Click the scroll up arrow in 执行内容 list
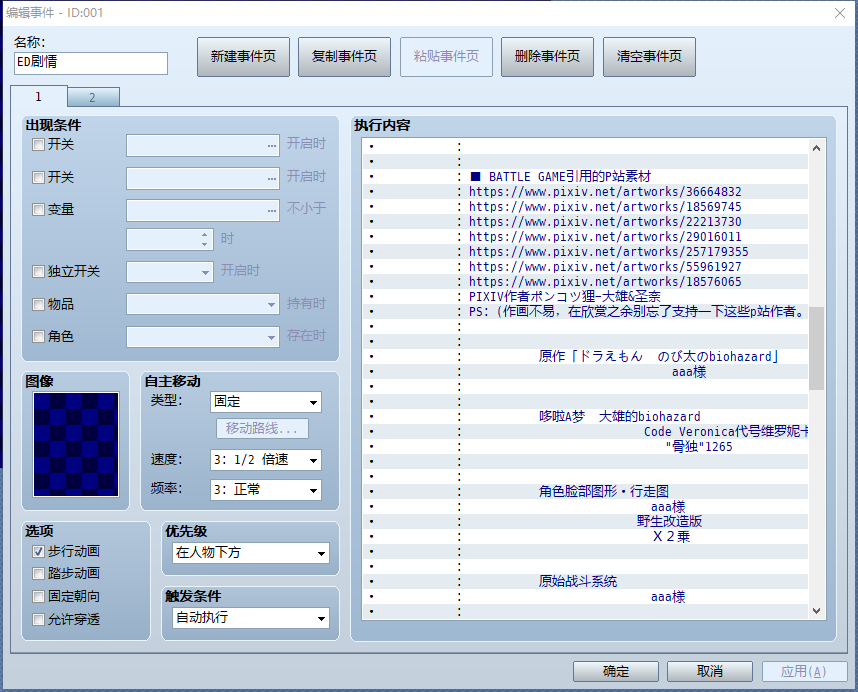This screenshot has width=858, height=692. coord(816,148)
